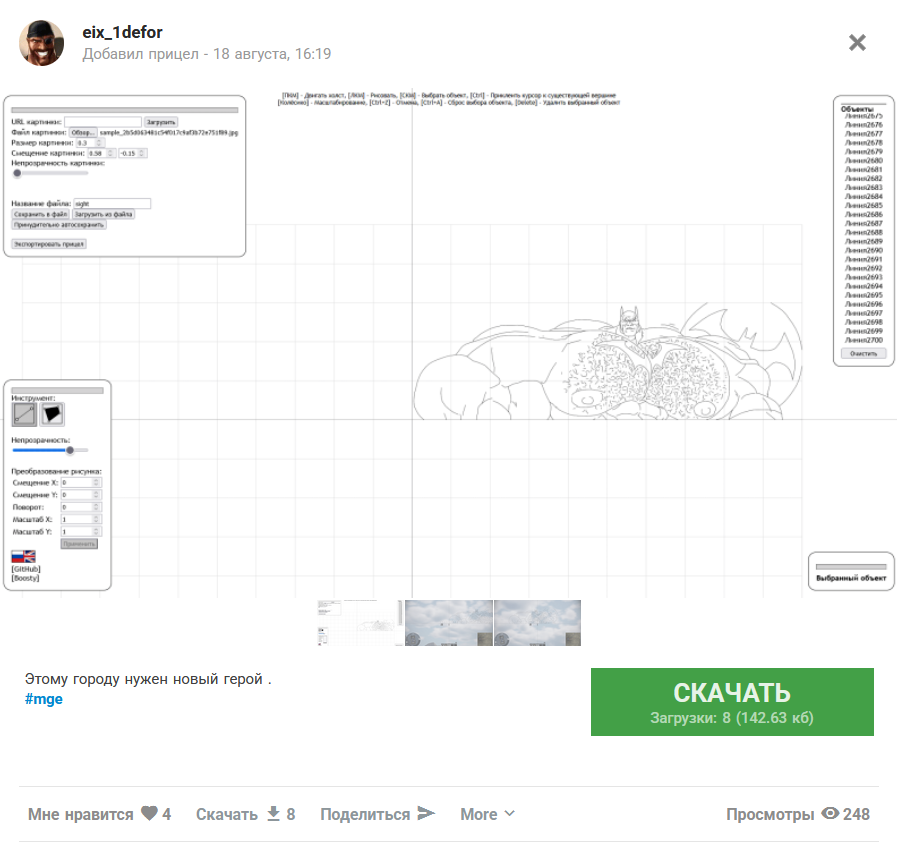The image size is (897, 847).
Task: Like the post via Мне нравится heart
Action: [100, 814]
